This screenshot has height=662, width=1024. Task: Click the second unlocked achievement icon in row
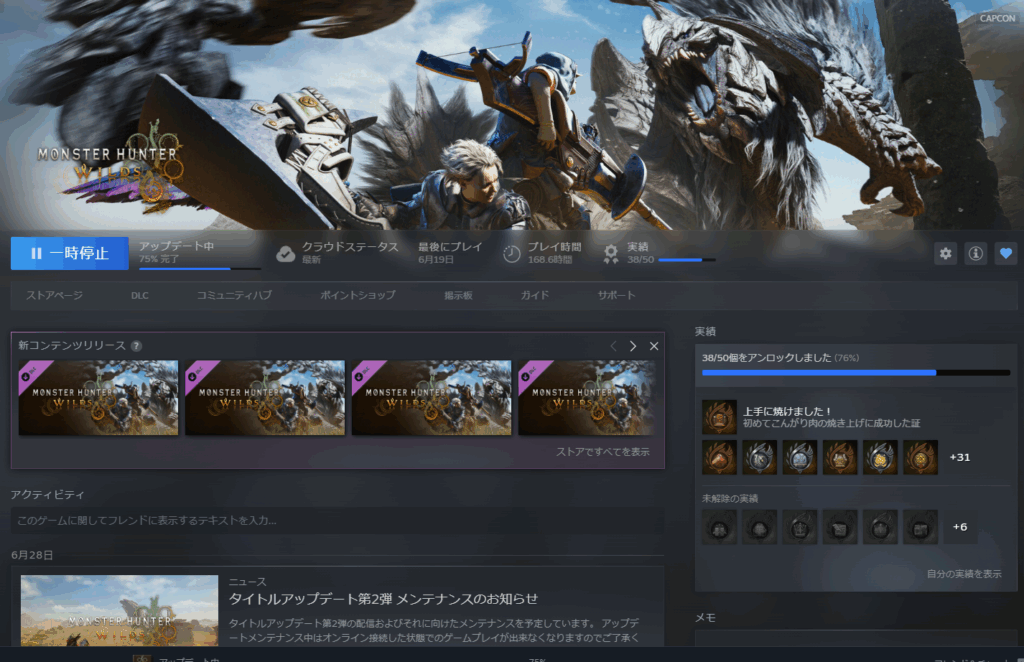click(x=760, y=457)
